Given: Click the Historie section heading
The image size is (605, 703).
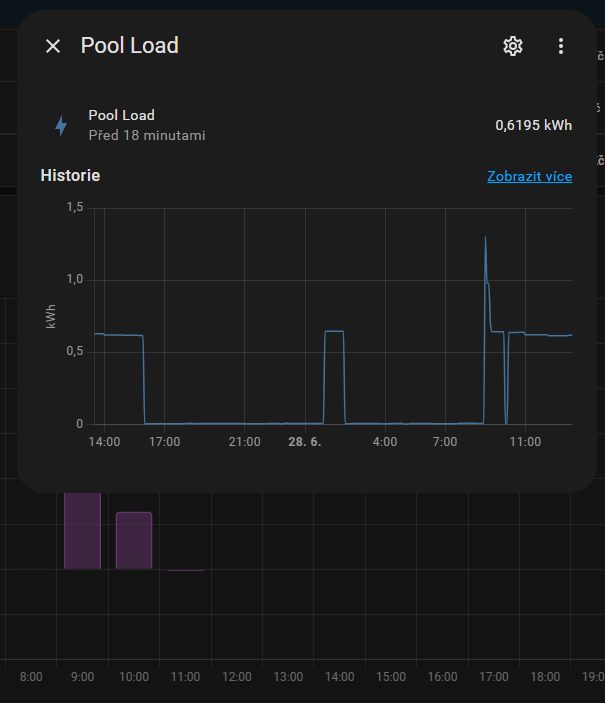Looking at the screenshot, I should [x=70, y=176].
